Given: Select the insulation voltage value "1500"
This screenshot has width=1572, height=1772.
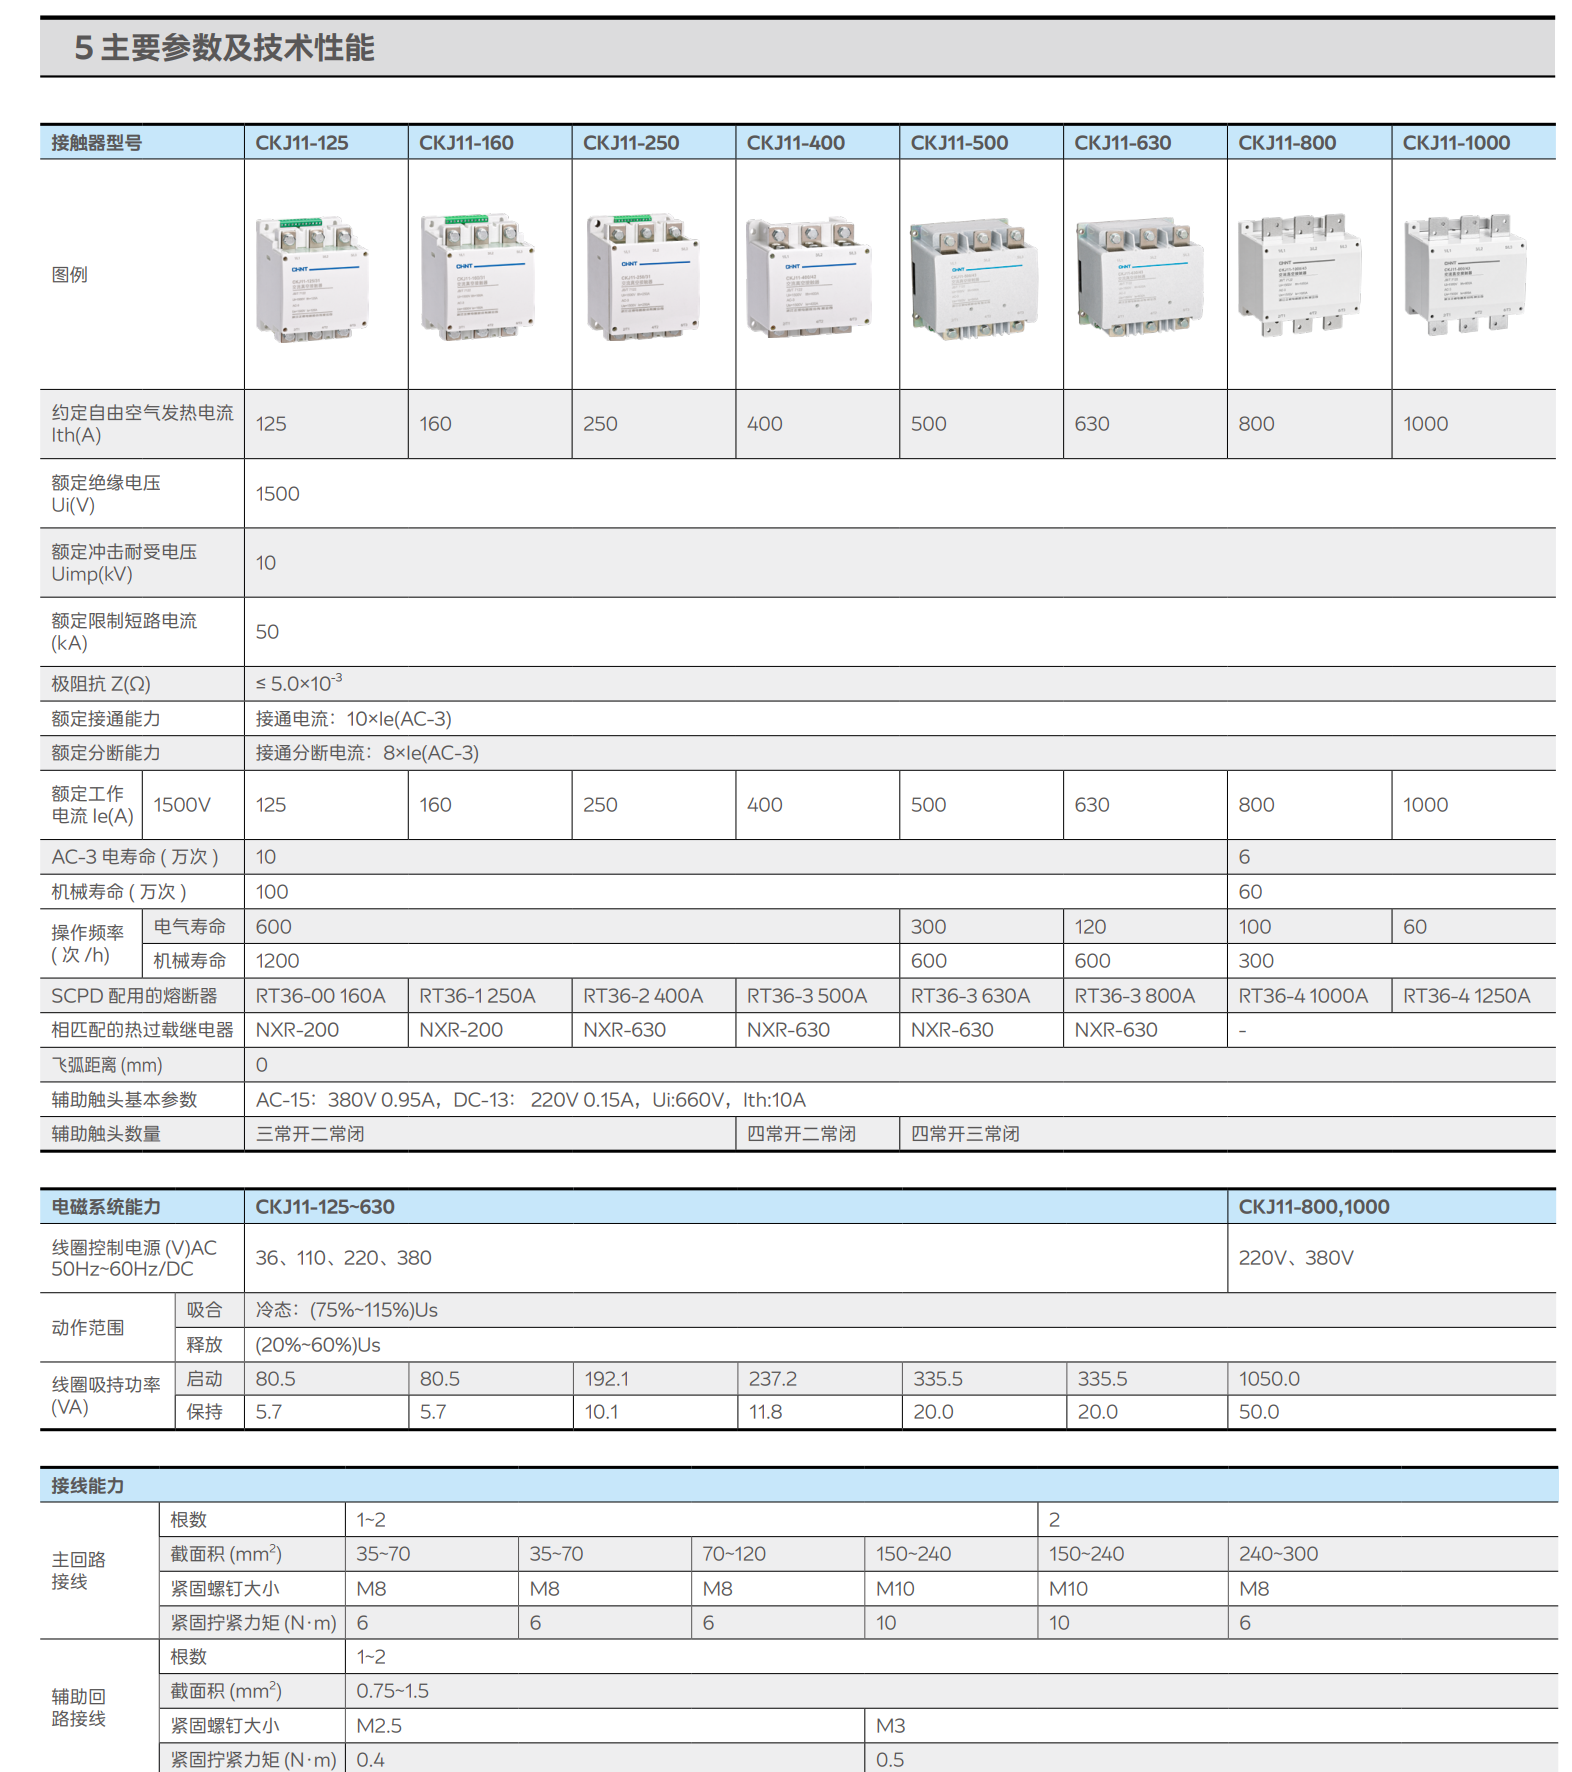Looking at the screenshot, I should tap(278, 494).
